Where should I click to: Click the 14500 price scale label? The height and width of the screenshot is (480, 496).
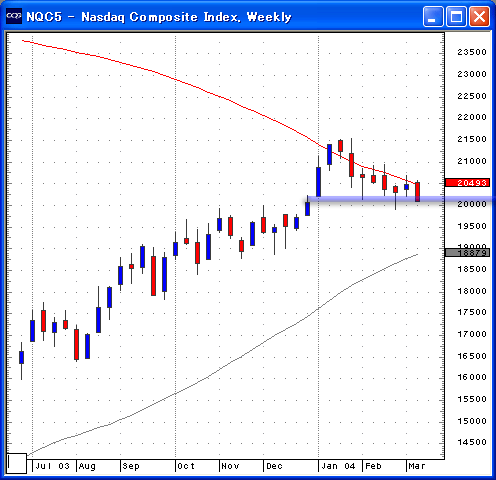coord(472,442)
